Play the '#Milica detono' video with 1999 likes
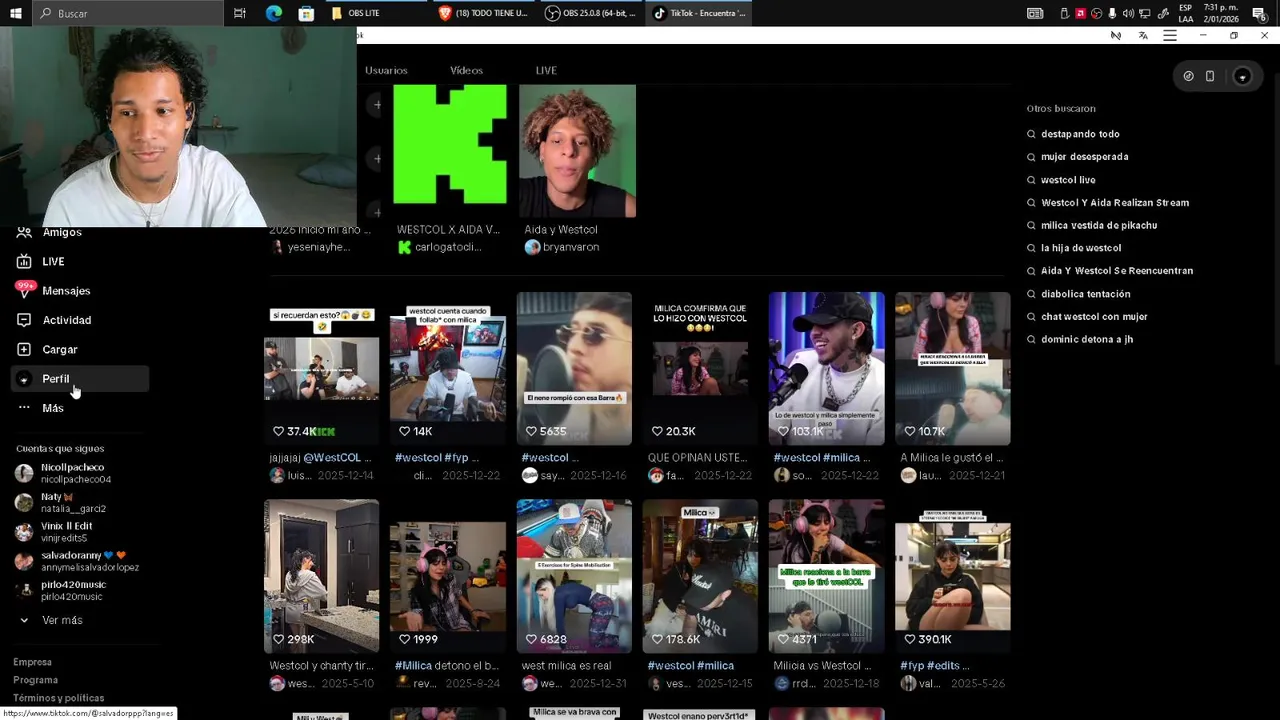This screenshot has height=720, width=1280. [x=448, y=576]
